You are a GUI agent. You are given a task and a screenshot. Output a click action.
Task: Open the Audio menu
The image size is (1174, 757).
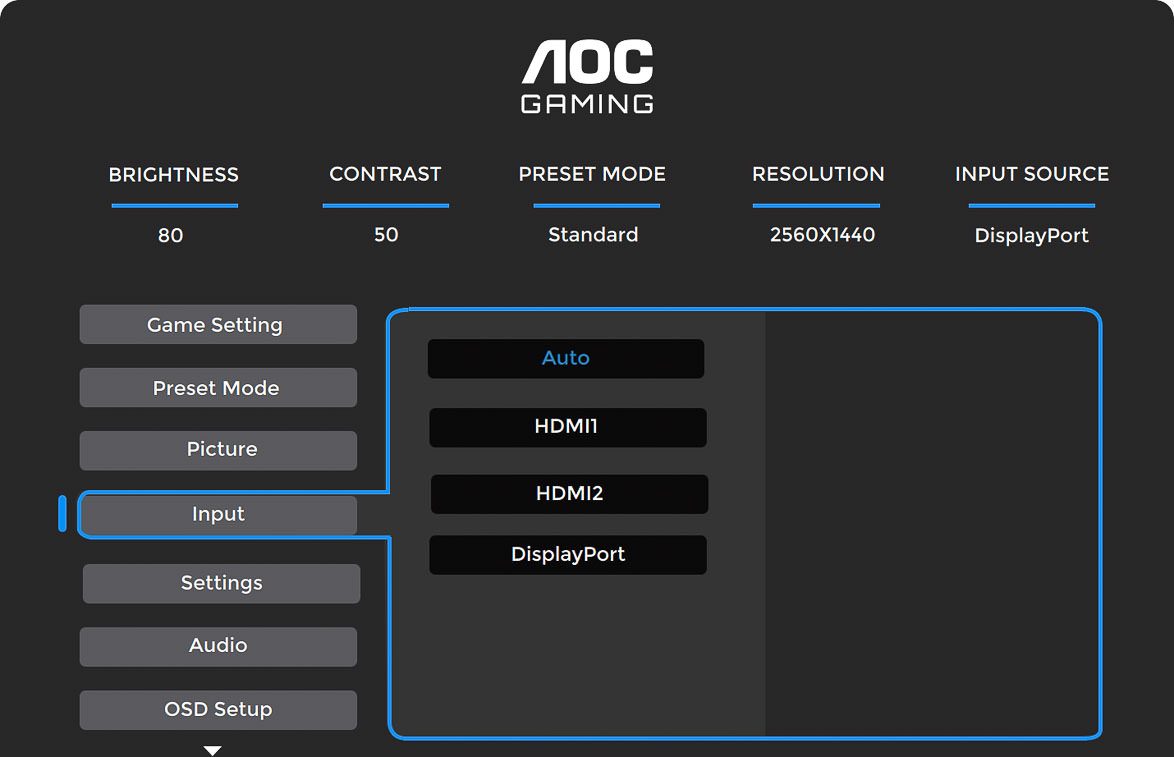(218, 646)
